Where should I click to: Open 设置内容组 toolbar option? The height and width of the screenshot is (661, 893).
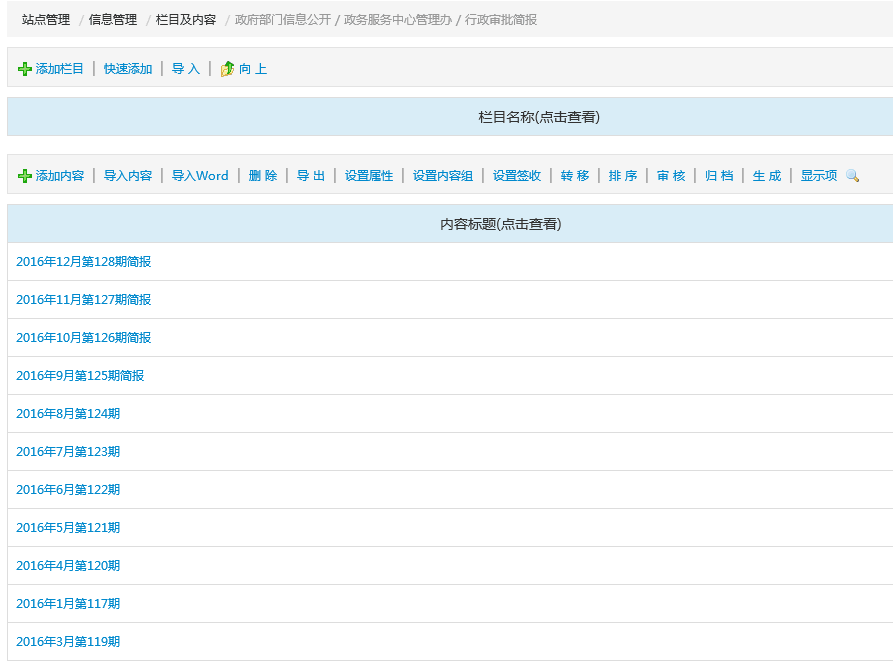click(443, 176)
